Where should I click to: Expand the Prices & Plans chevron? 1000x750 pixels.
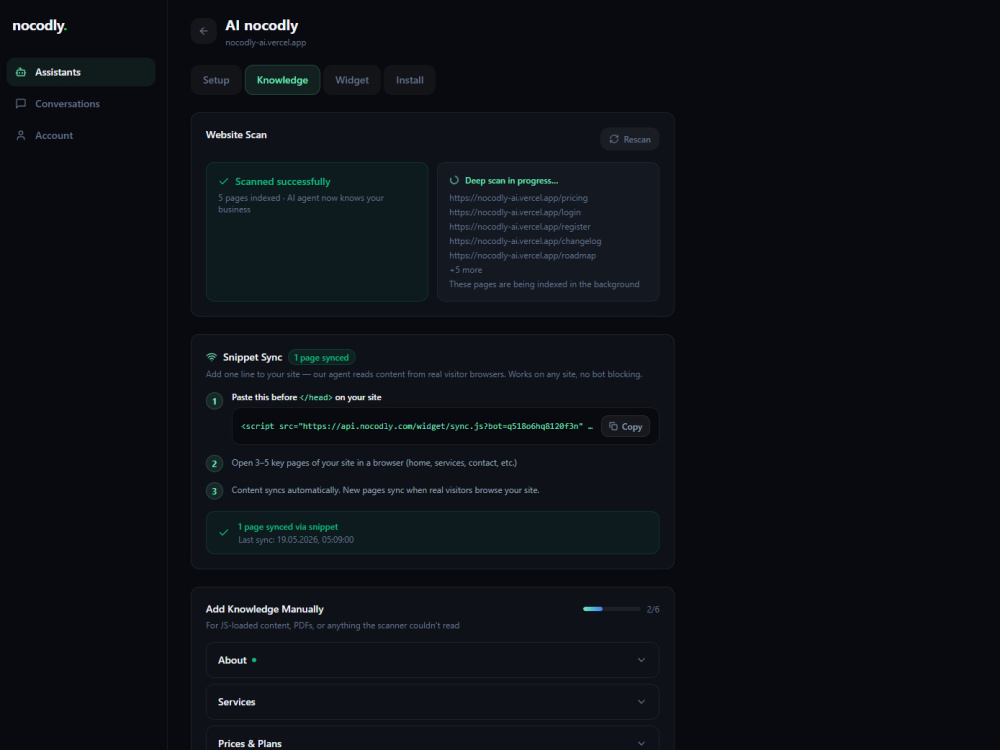[641, 743]
